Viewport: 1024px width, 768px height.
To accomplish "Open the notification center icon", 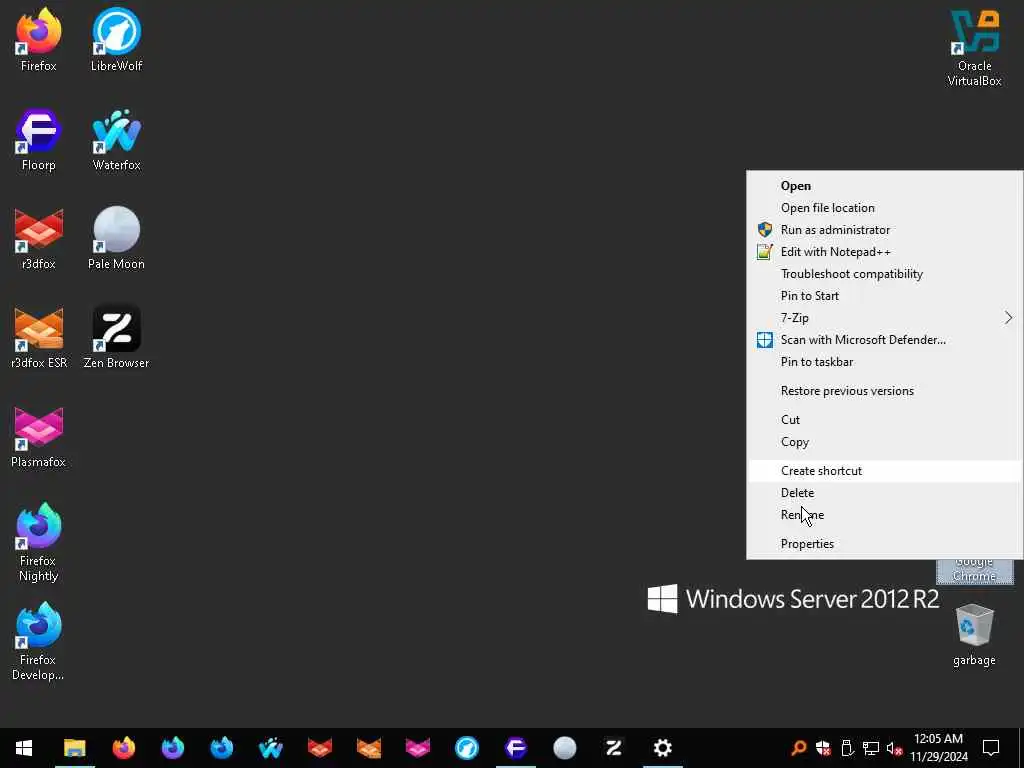I will coord(991,748).
